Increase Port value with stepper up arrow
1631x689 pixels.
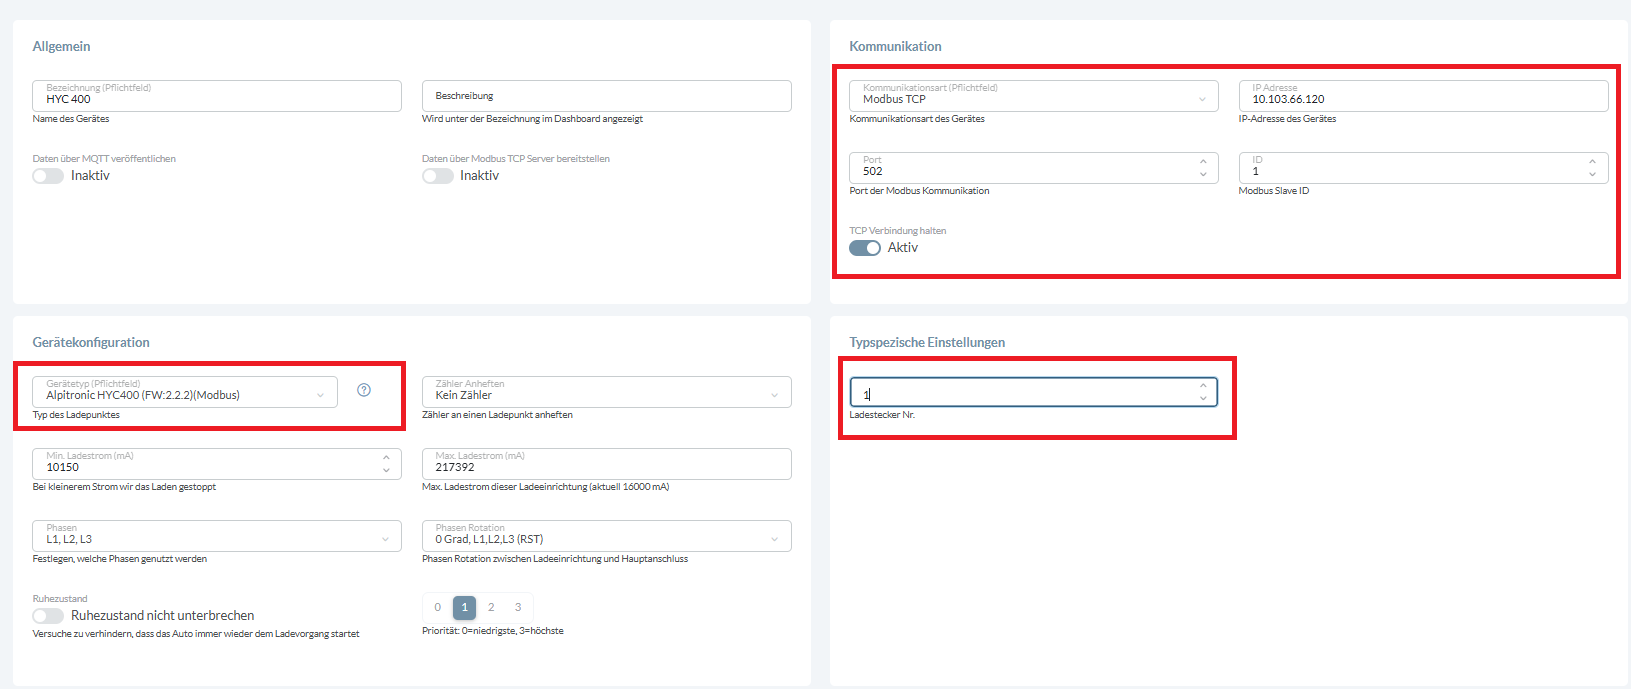click(1203, 161)
